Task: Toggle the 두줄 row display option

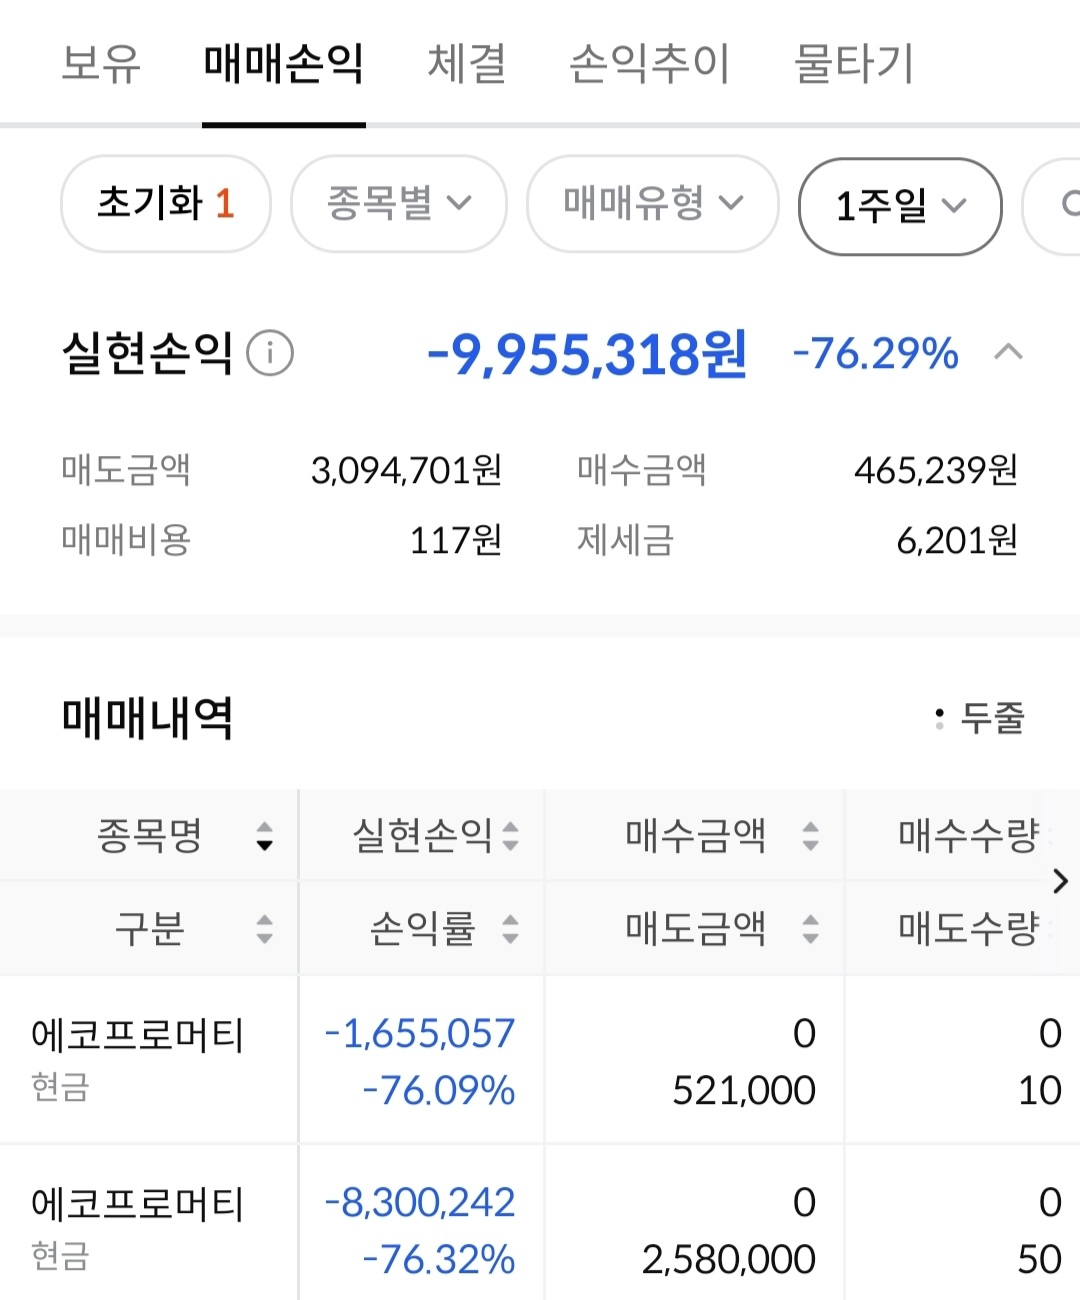Action: coord(980,717)
